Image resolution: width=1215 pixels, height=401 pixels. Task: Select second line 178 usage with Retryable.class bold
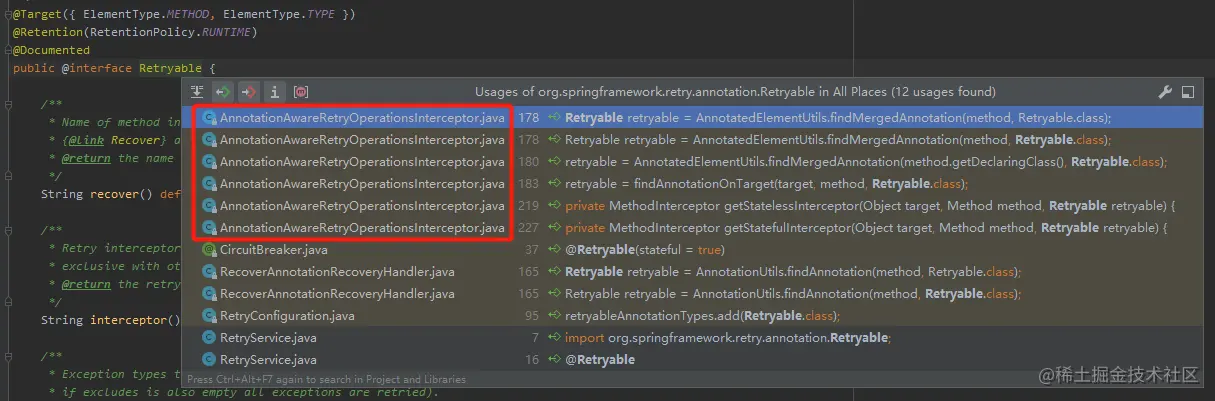(692, 140)
